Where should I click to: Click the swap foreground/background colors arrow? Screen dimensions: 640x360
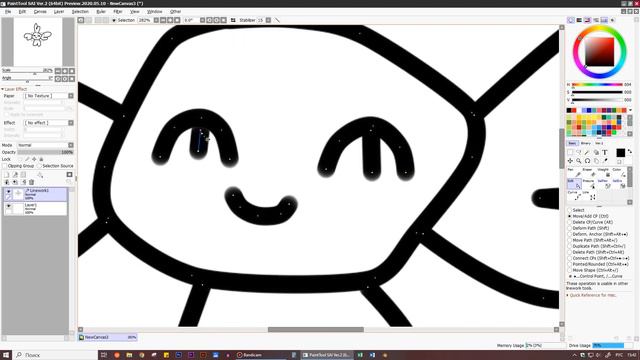click(x=630, y=151)
